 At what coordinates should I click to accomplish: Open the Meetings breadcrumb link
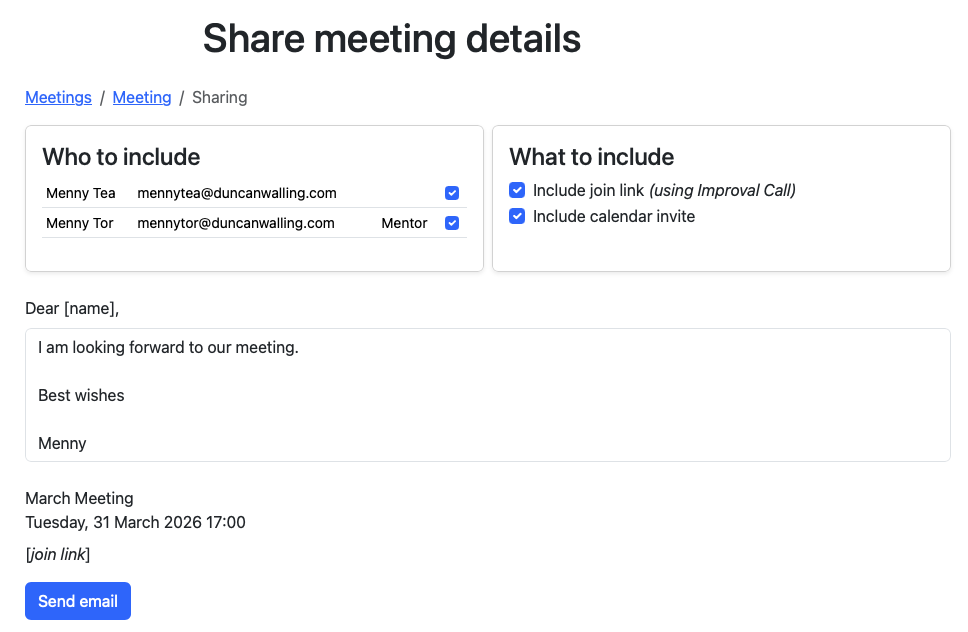[58, 97]
